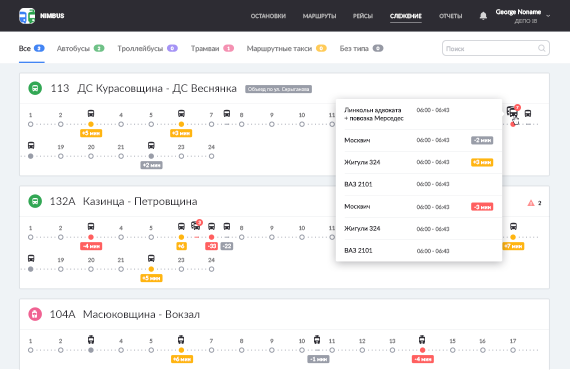Select Жигули 324 row with +3 мин badge
The image size is (570, 370).
pos(419,162)
